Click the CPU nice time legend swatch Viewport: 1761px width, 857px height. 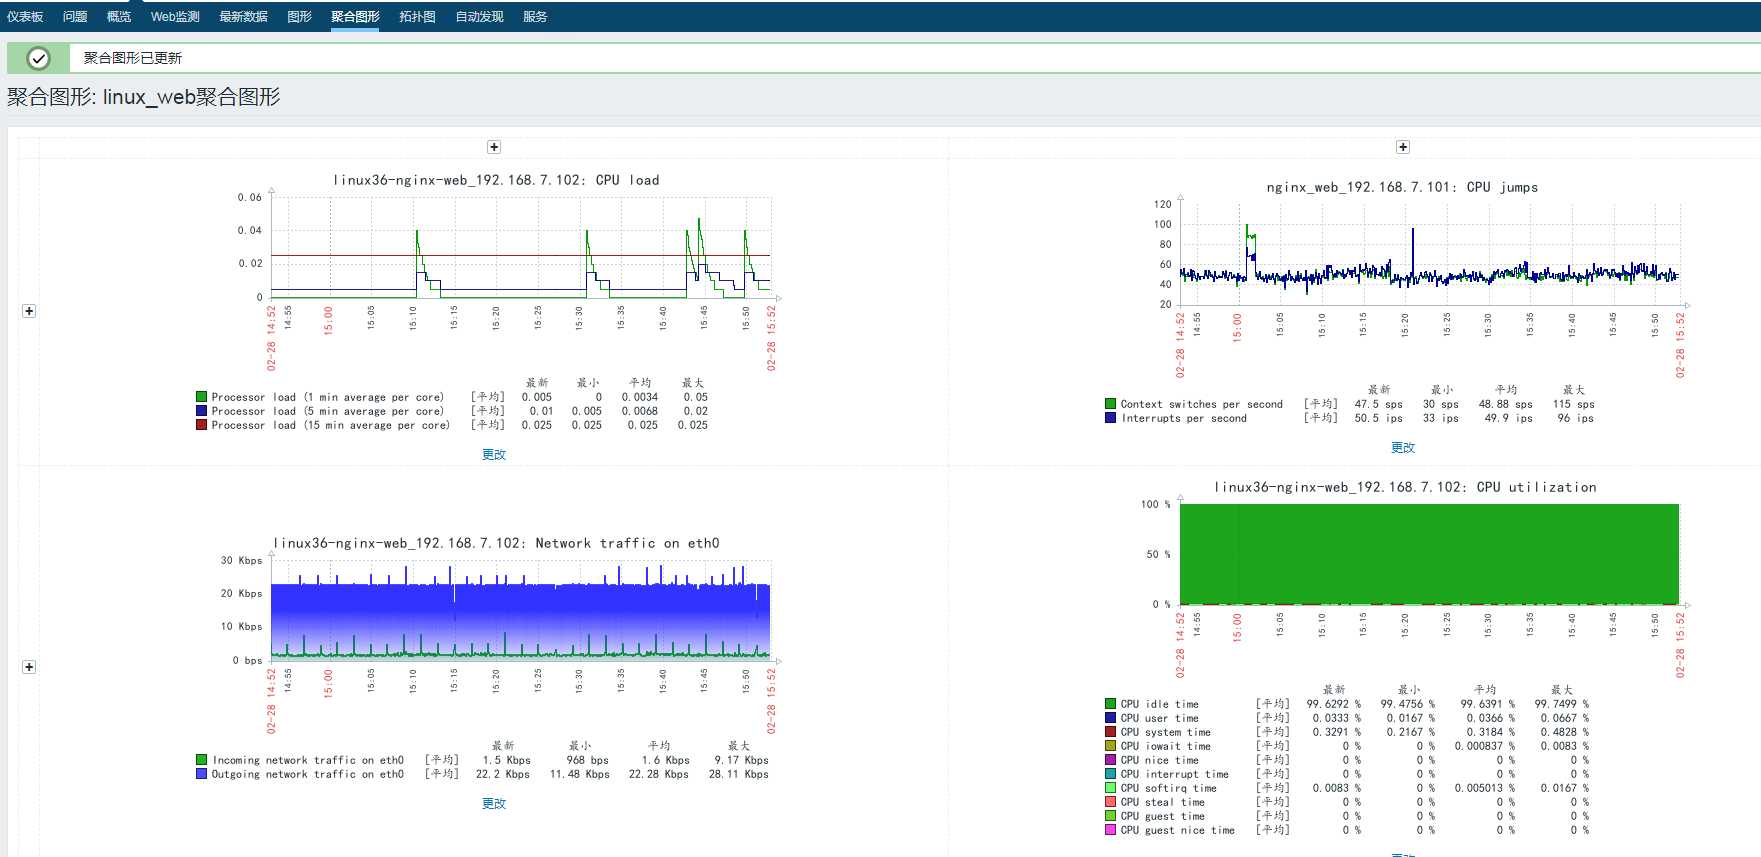[x=1111, y=760]
